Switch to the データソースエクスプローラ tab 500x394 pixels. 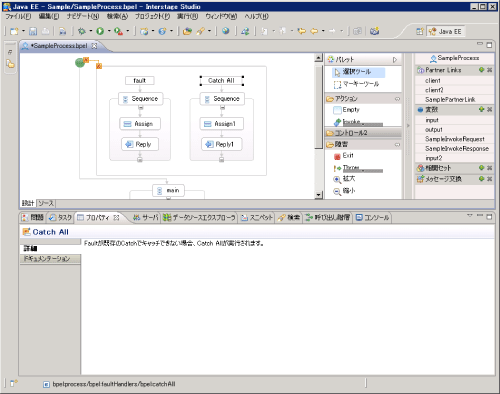(x=199, y=218)
